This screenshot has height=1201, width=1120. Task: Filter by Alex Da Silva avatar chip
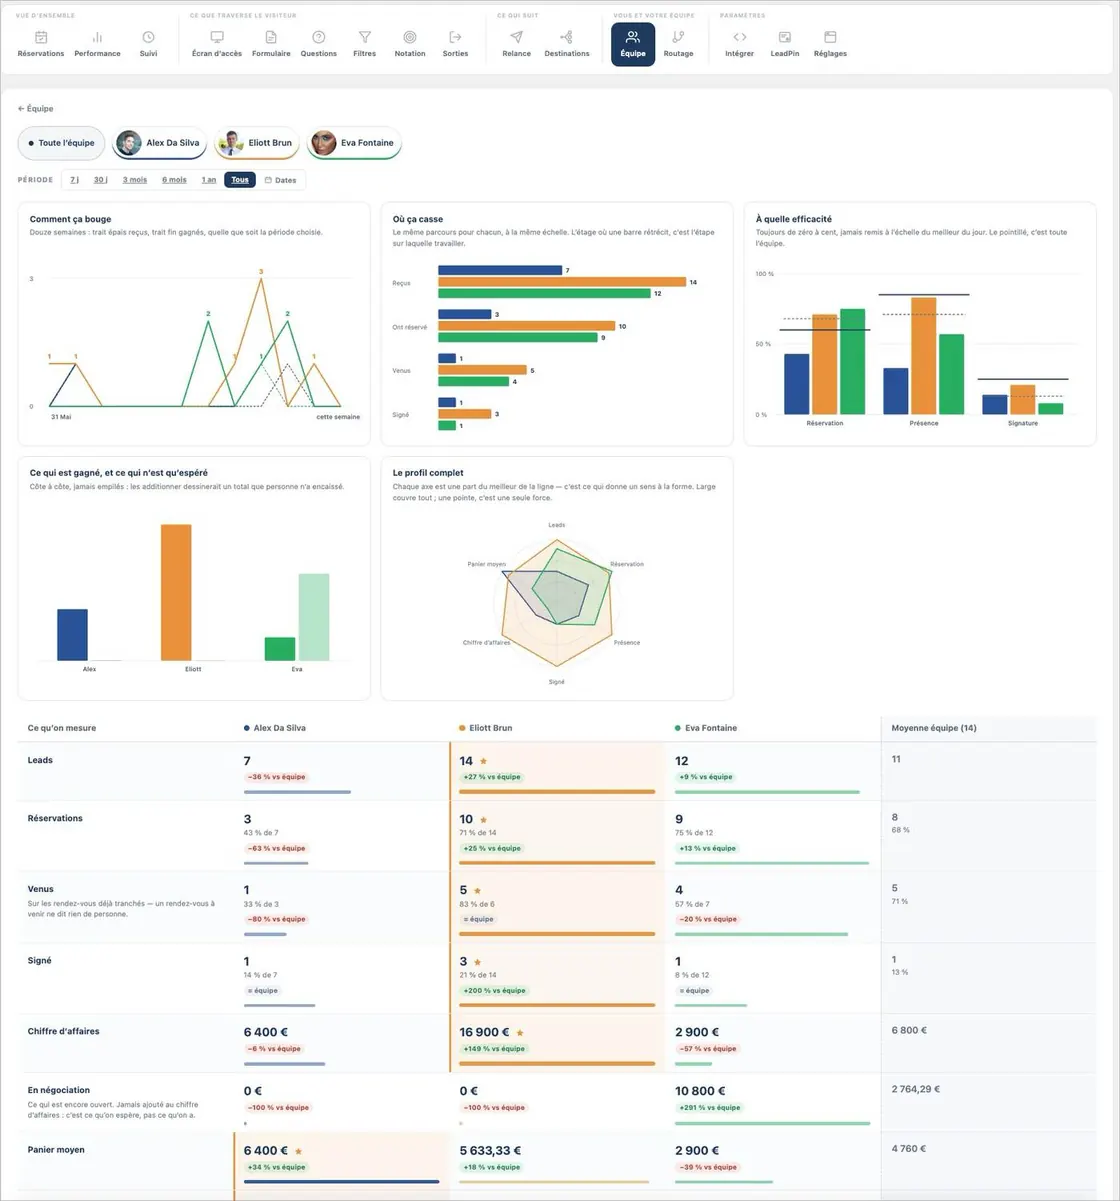click(x=160, y=143)
